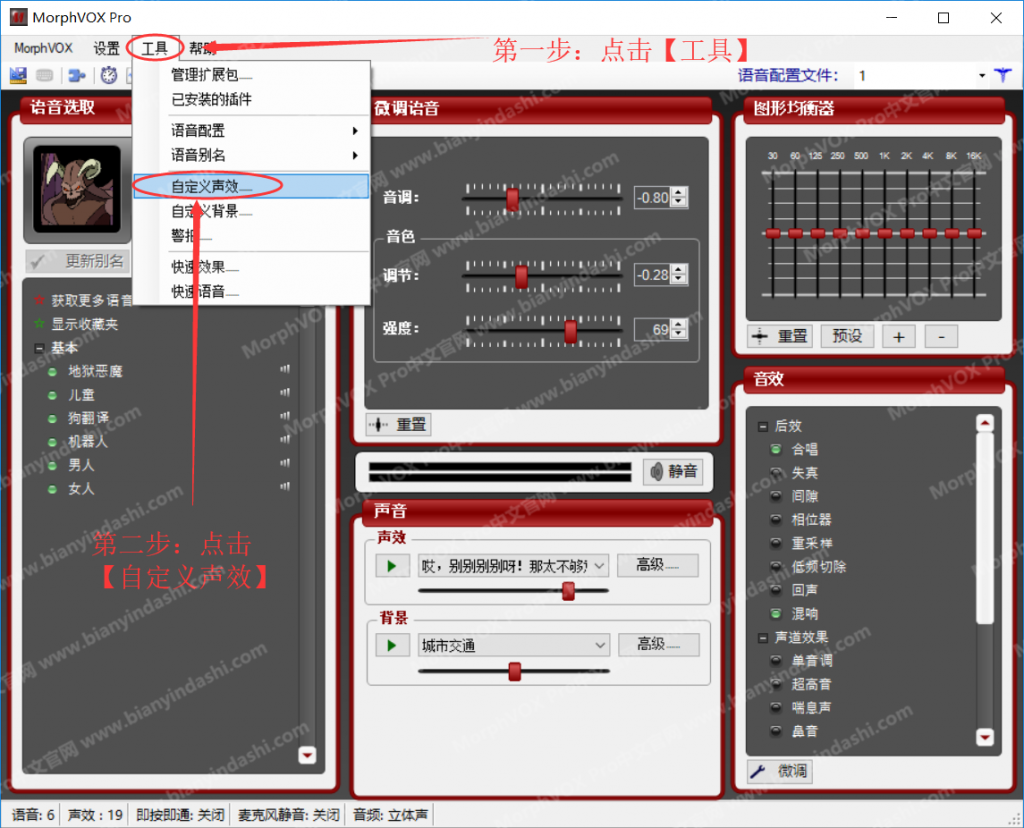Increase 音调 value with up stepper arrow
Viewport: 1024px width, 828px height.
679,193
